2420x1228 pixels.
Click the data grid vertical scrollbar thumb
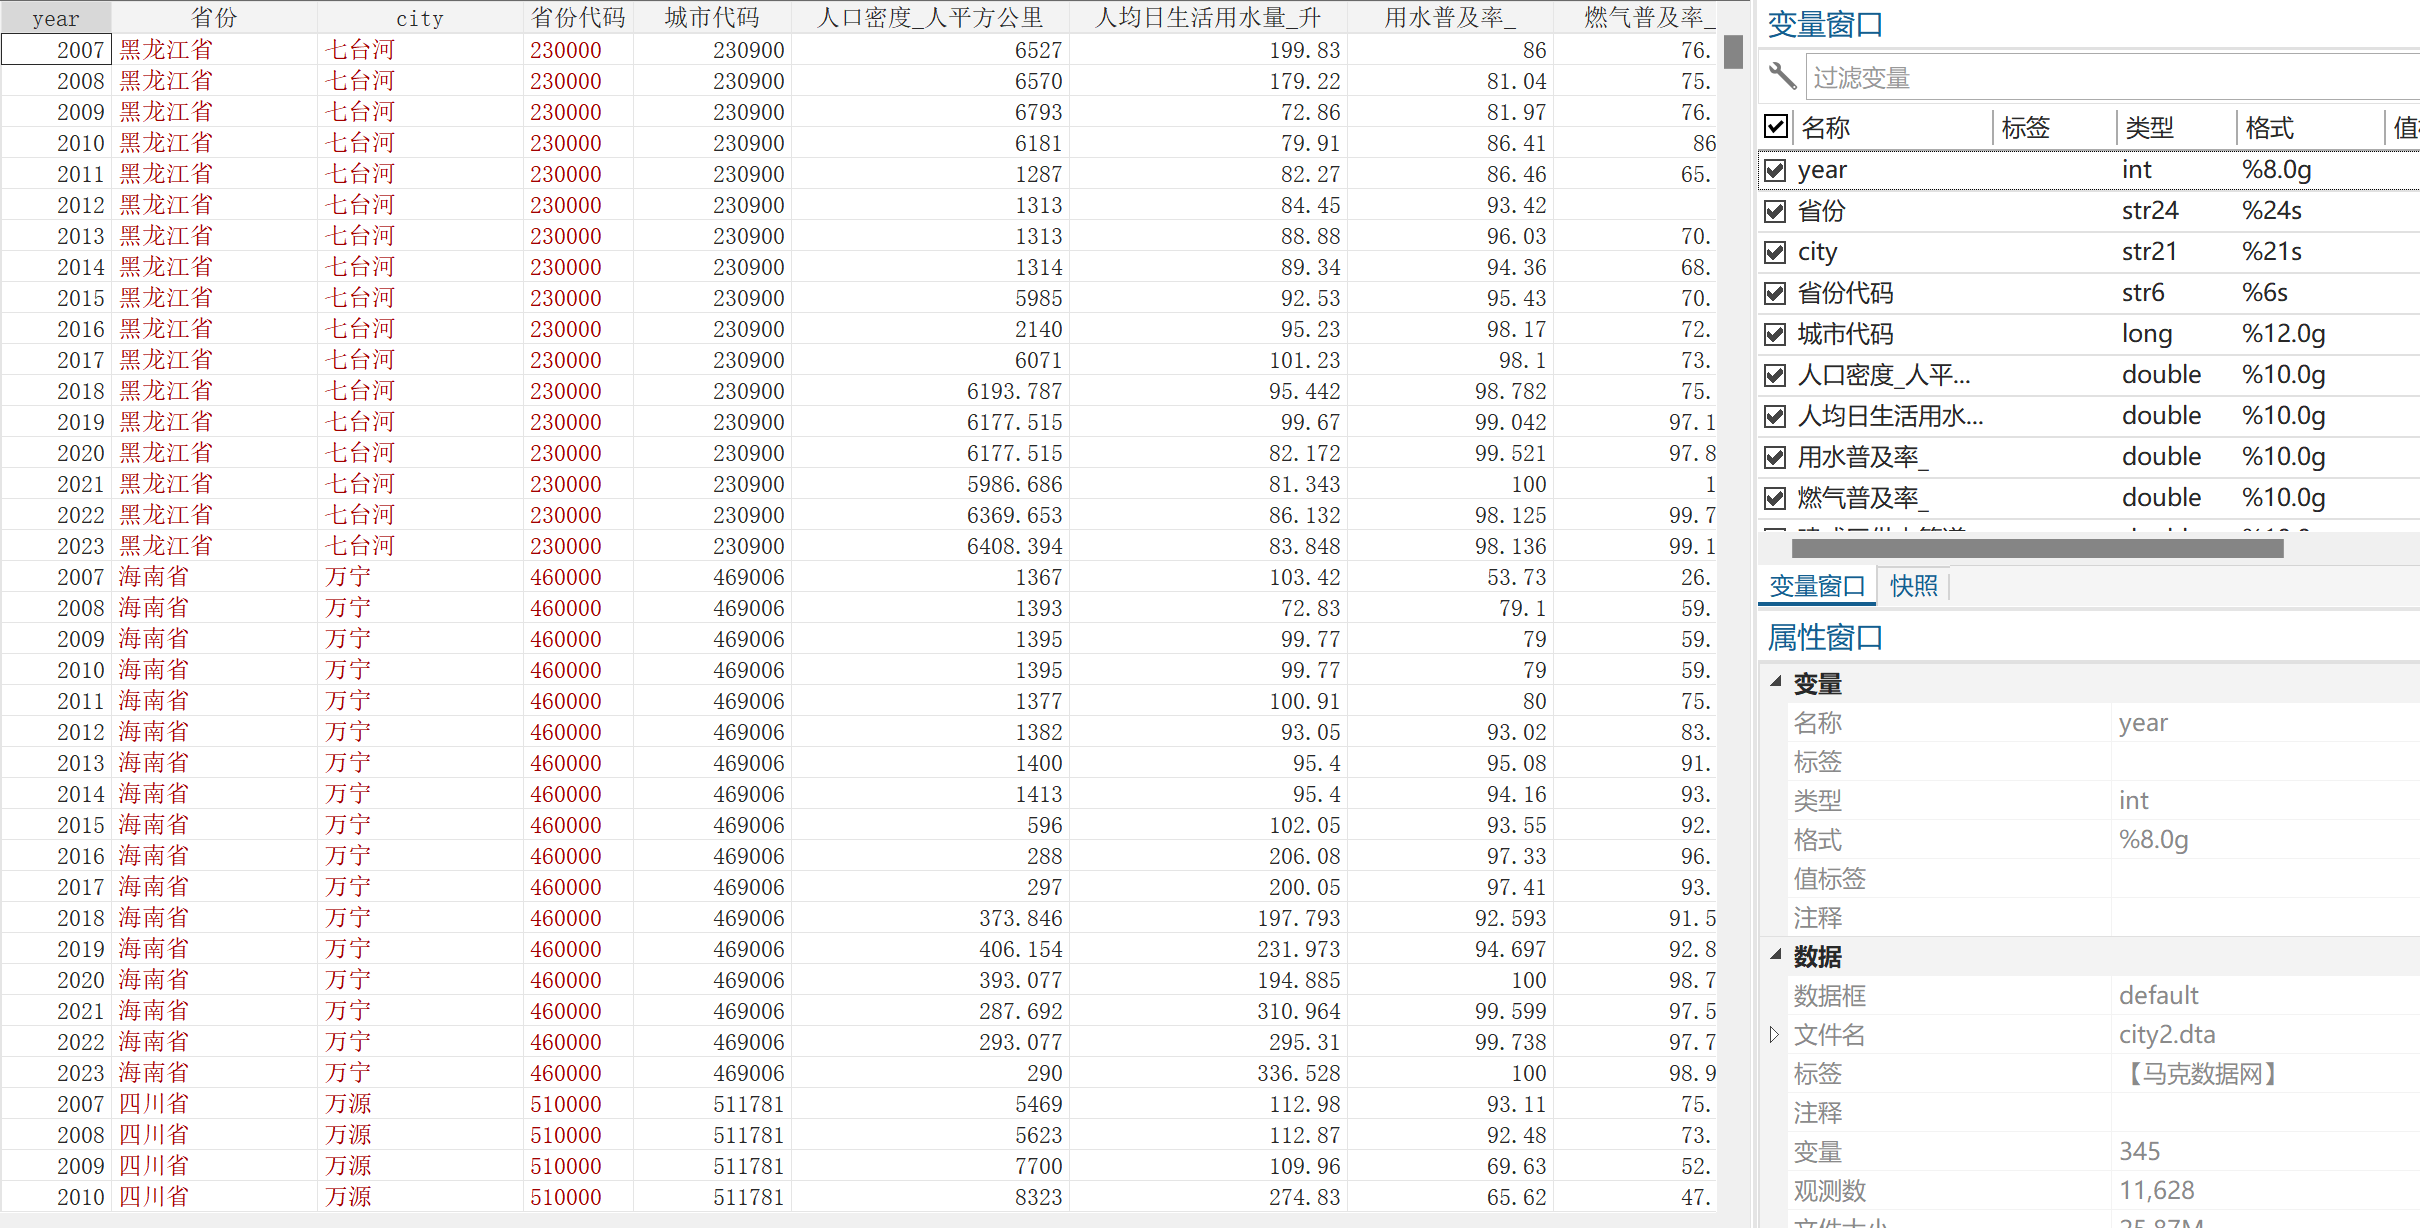tap(1734, 52)
